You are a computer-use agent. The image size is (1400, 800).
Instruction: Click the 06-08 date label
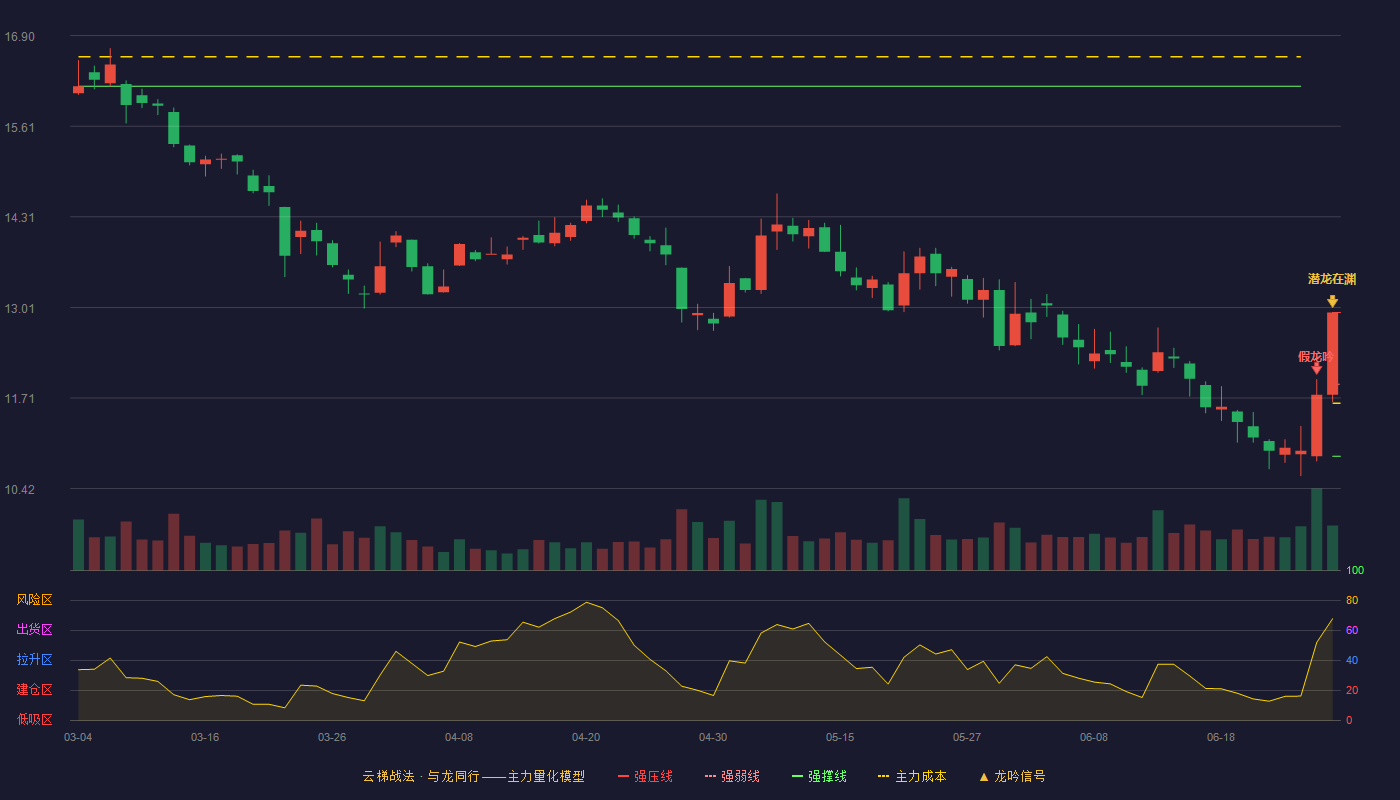(x=1094, y=737)
